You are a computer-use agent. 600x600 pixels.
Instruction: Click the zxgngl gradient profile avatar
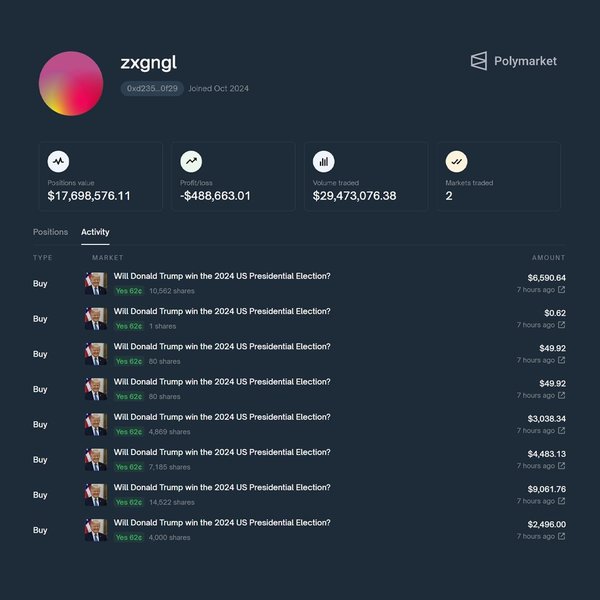pos(71,83)
